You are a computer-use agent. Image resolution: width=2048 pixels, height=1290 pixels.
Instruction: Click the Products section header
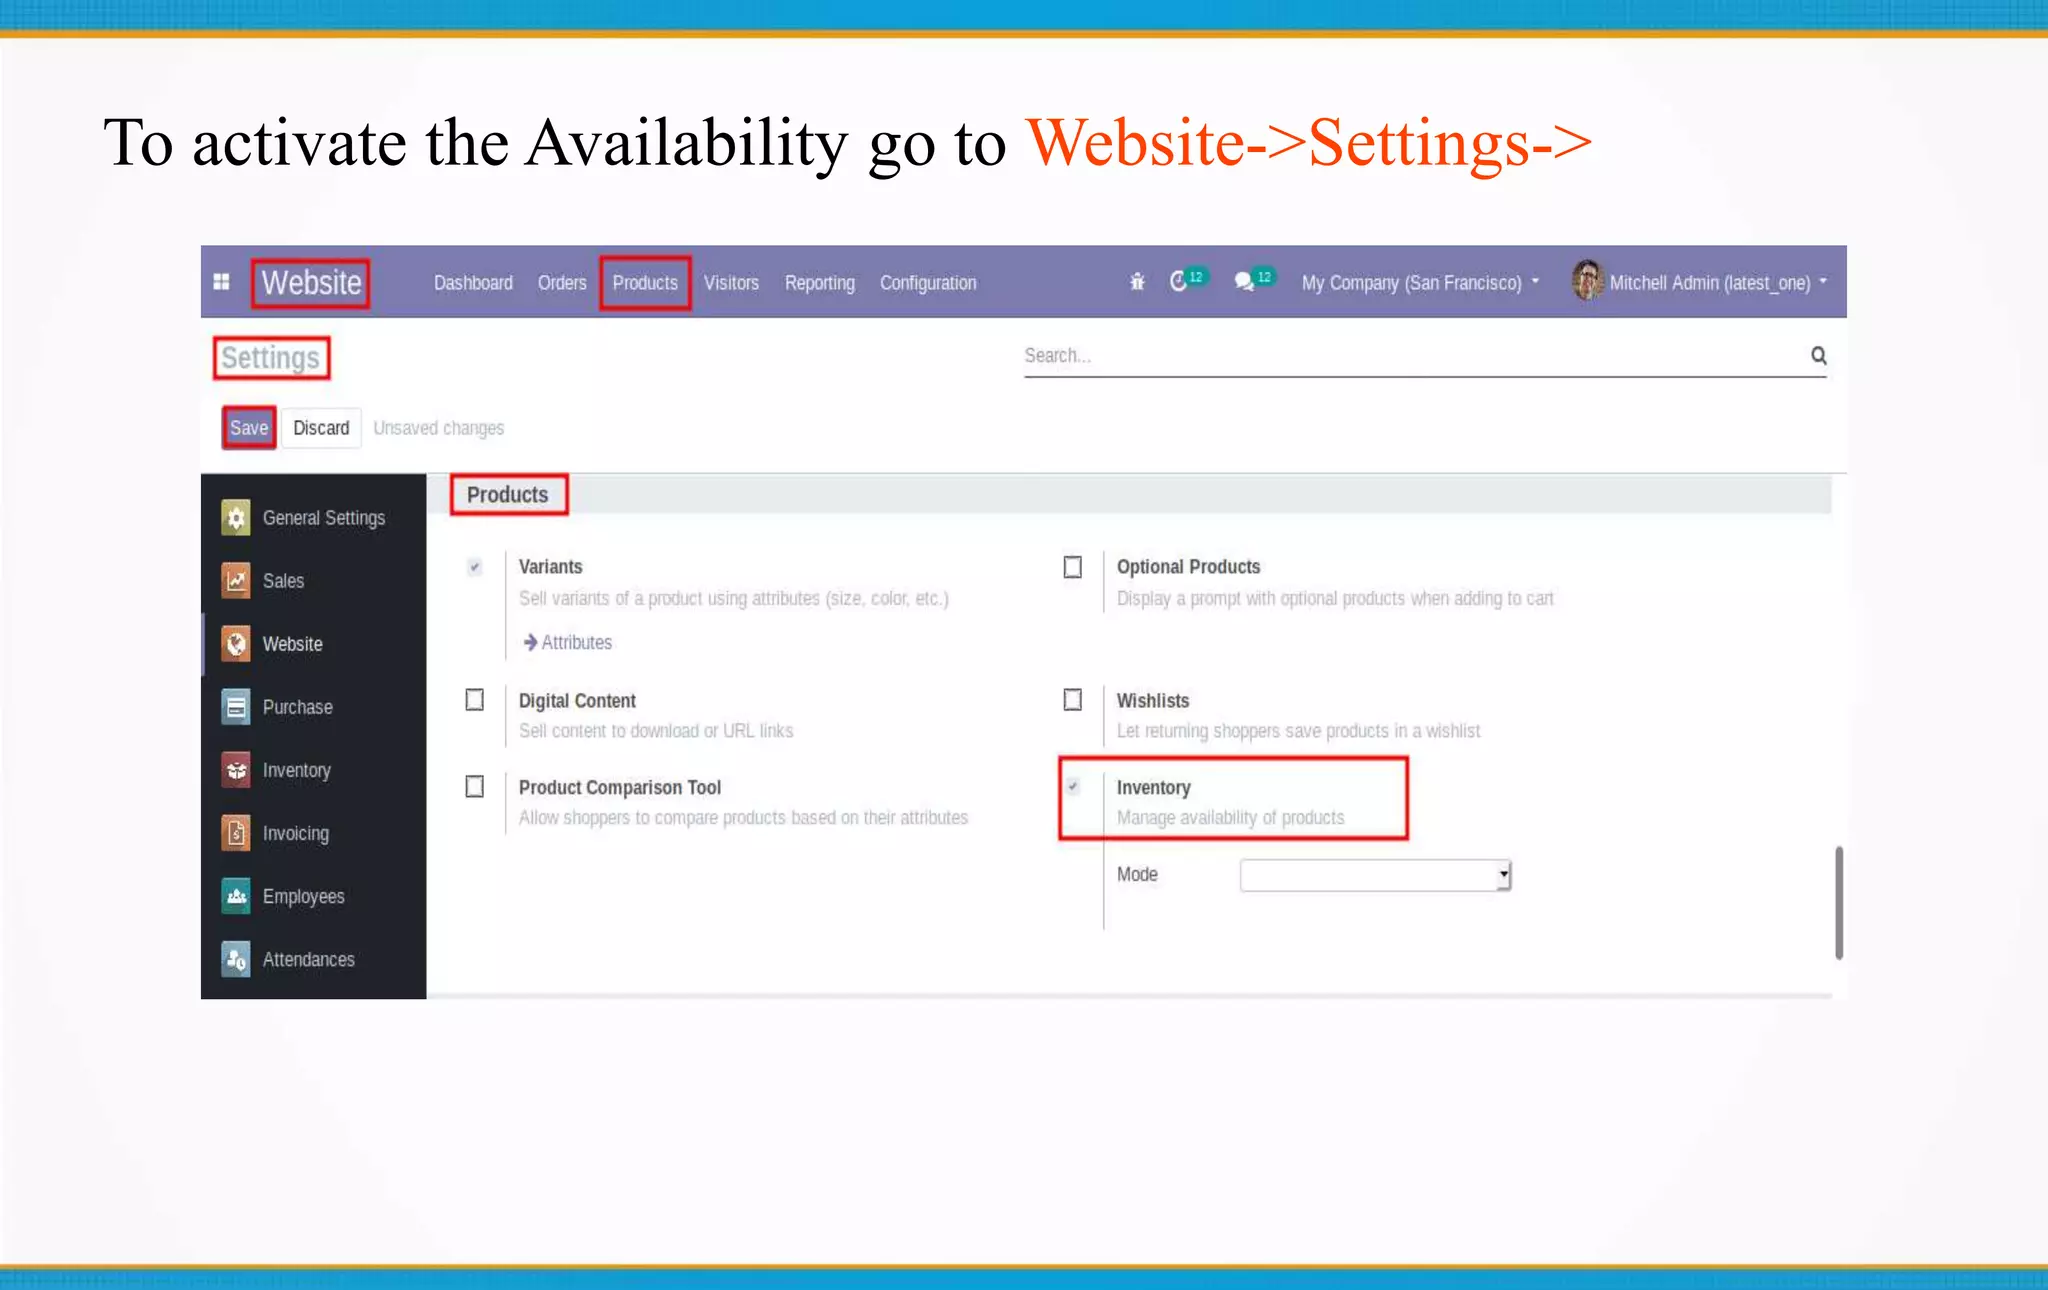(507, 495)
